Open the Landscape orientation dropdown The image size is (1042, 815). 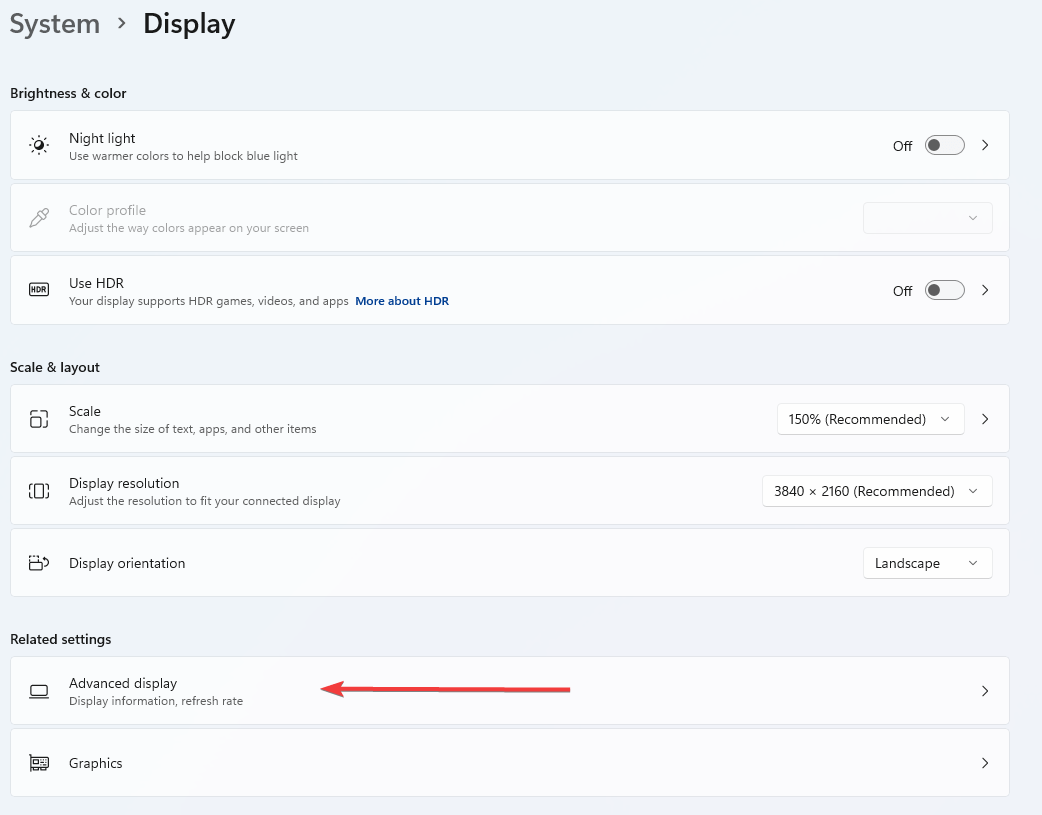(927, 562)
